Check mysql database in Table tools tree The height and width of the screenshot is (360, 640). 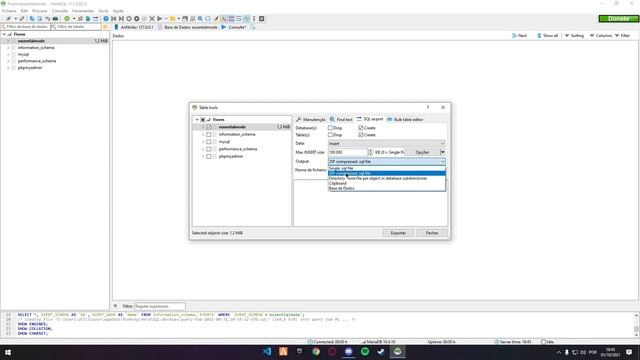(x=209, y=142)
